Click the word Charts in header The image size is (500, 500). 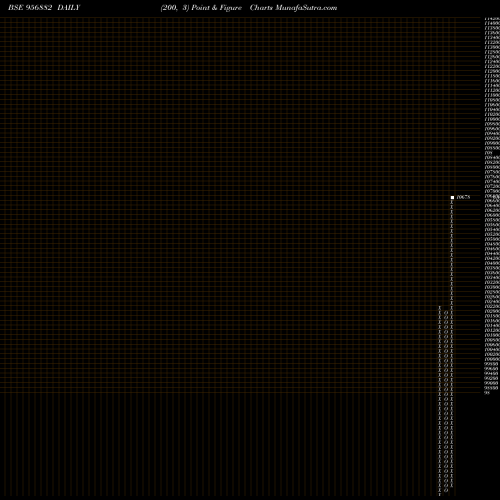[261, 8]
